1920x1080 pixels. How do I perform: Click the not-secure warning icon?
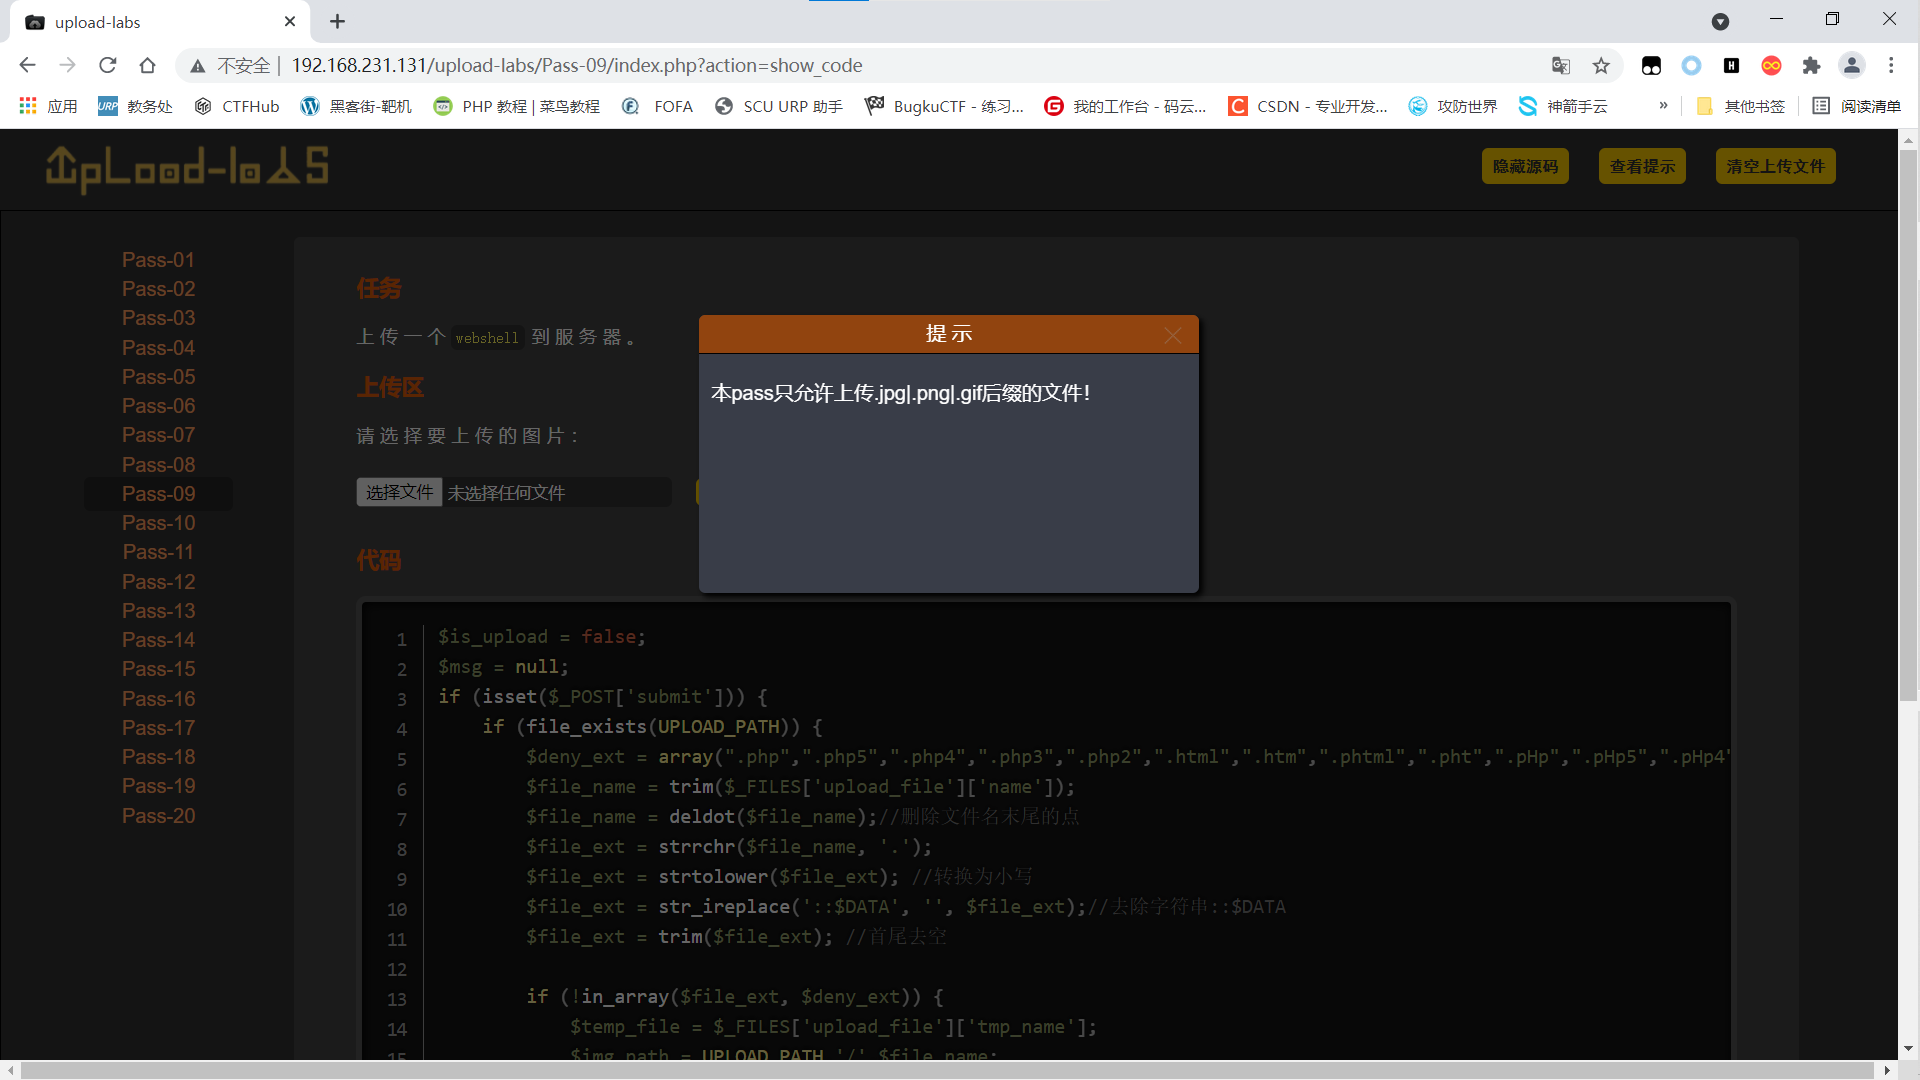pyautogui.click(x=198, y=66)
